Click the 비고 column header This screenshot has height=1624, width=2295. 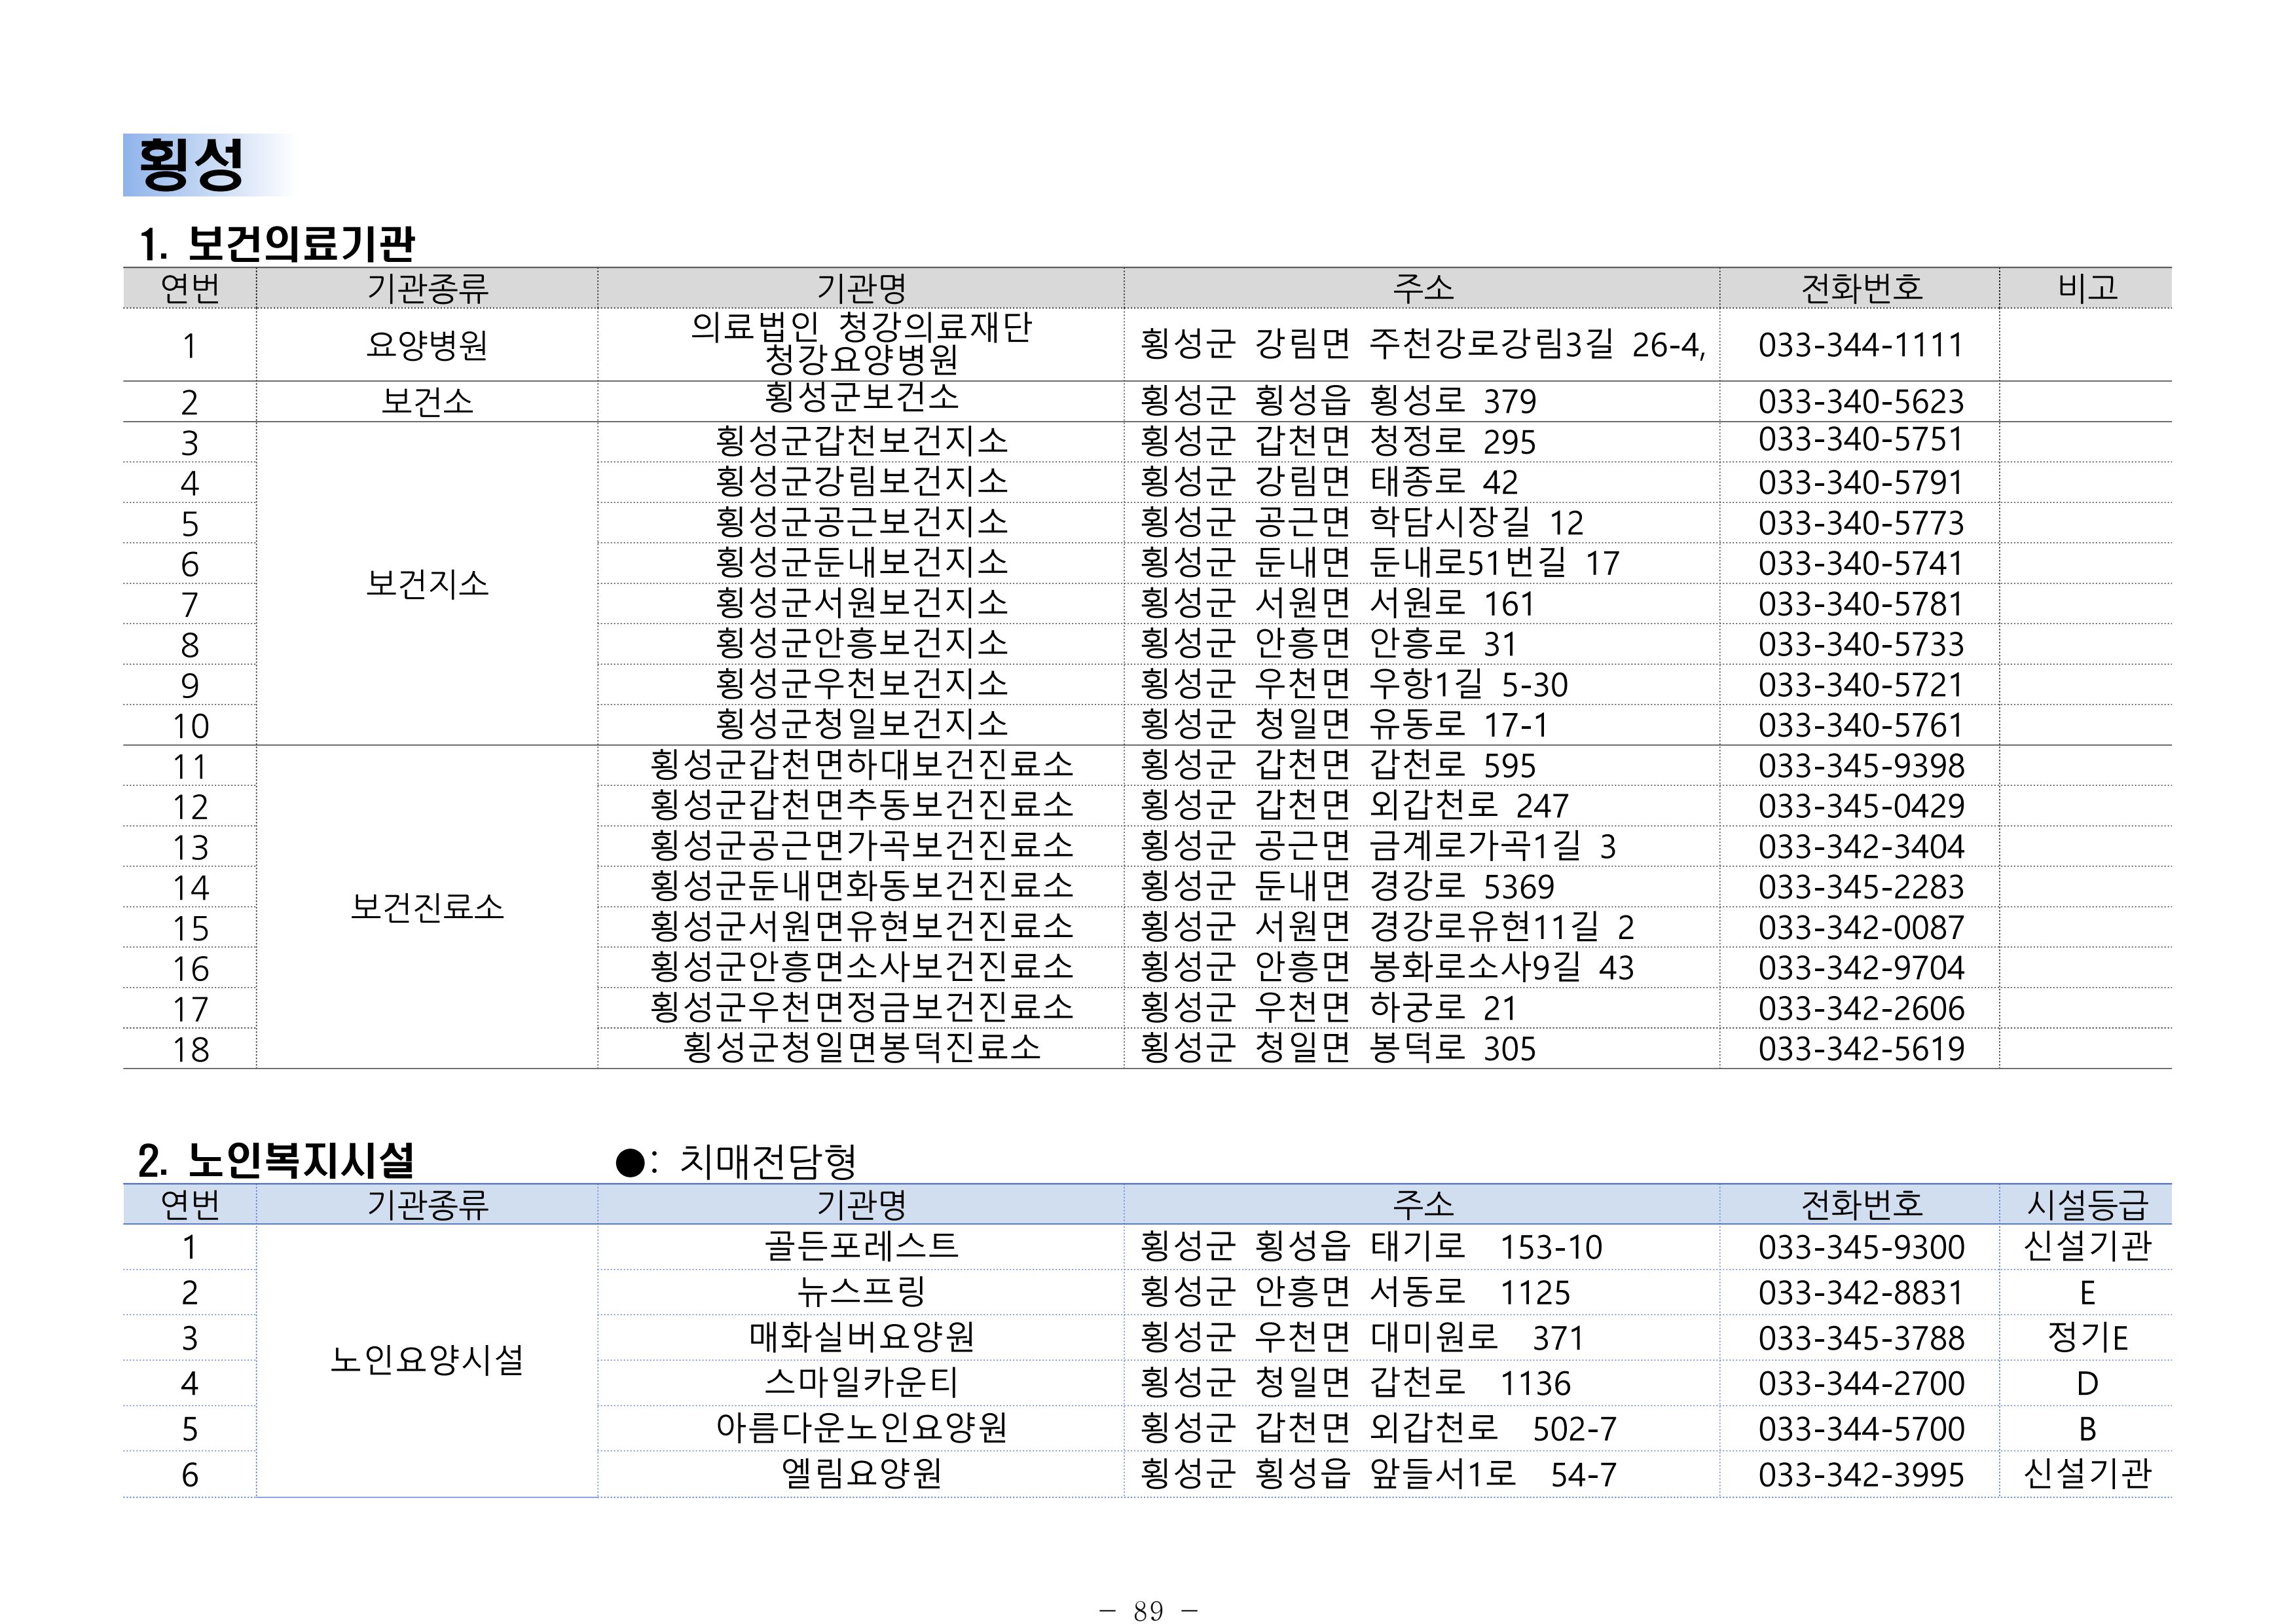[2087, 288]
